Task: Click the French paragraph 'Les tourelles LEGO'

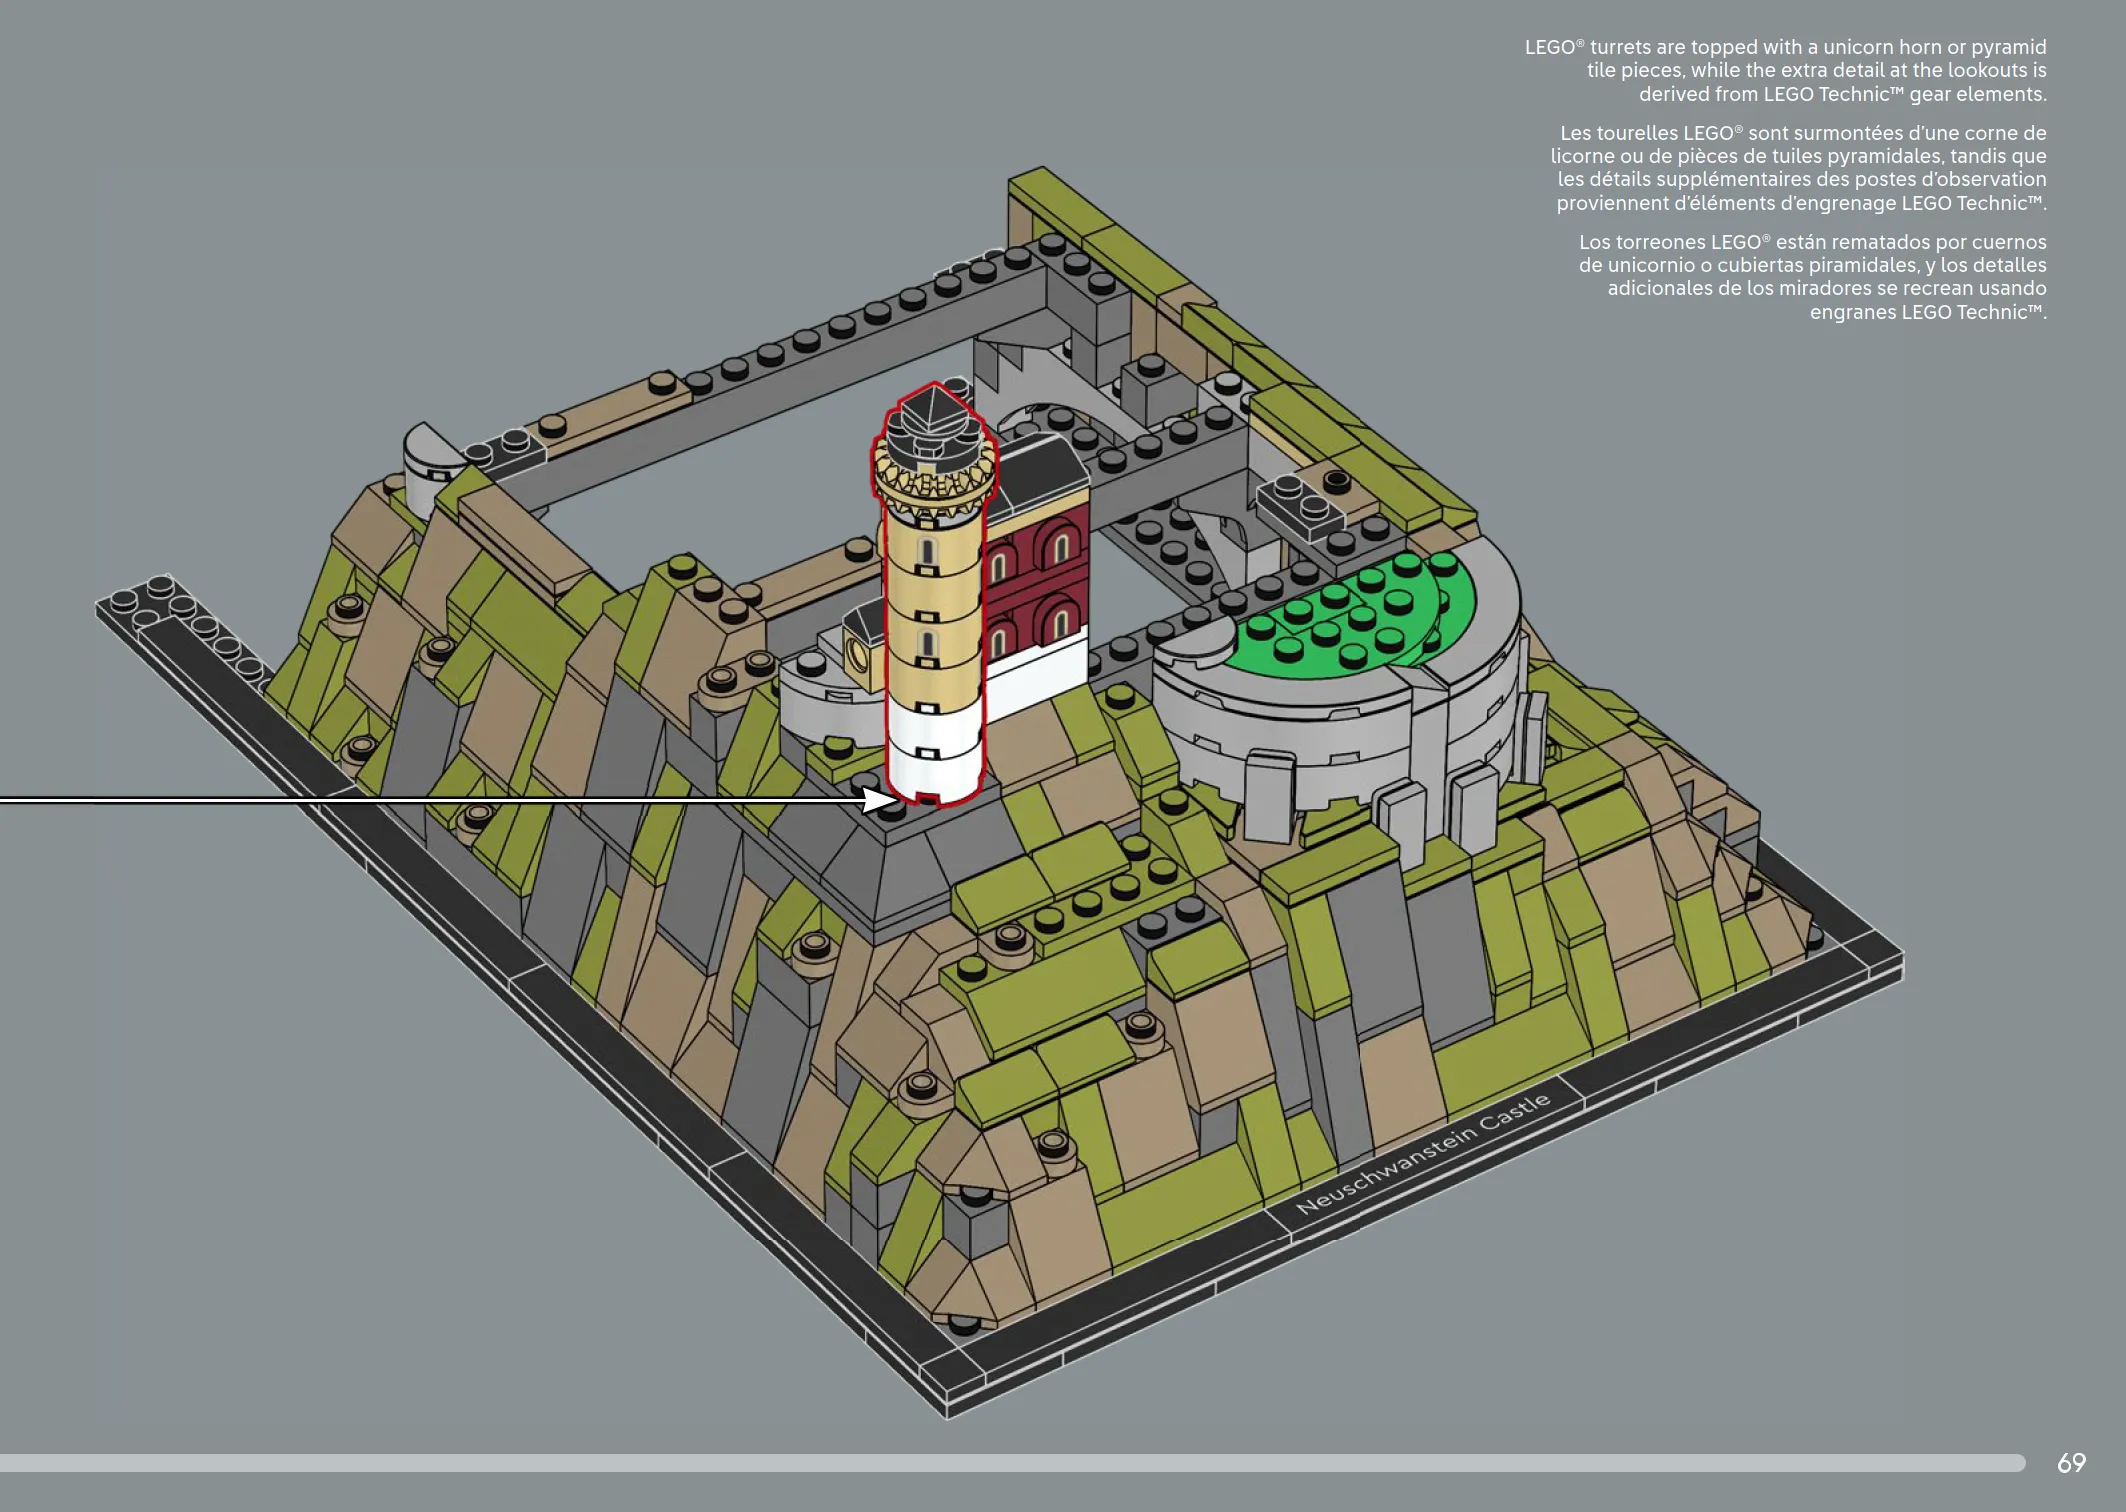Action: point(1798,168)
